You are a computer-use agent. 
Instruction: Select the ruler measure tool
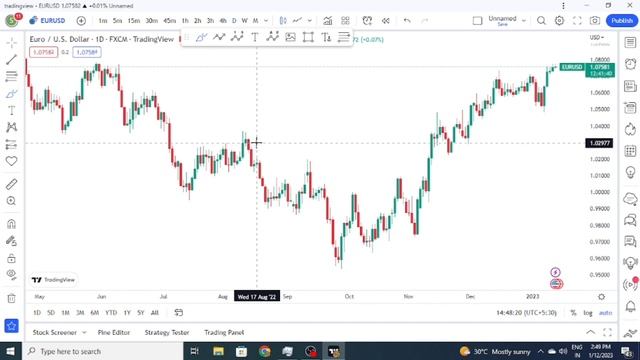pos(11,184)
